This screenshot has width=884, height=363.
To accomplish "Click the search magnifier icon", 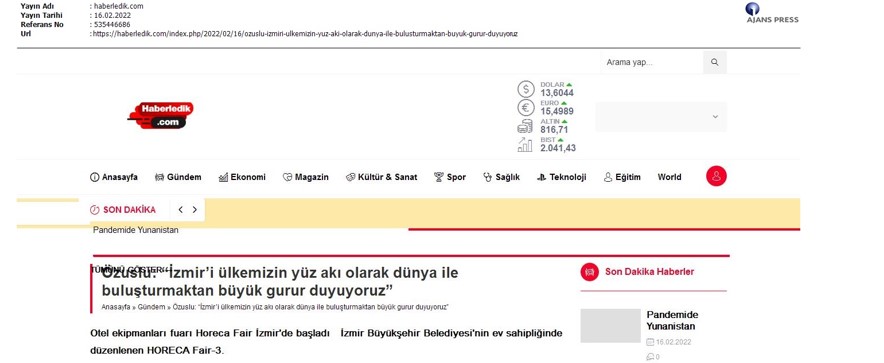I will [x=714, y=63].
